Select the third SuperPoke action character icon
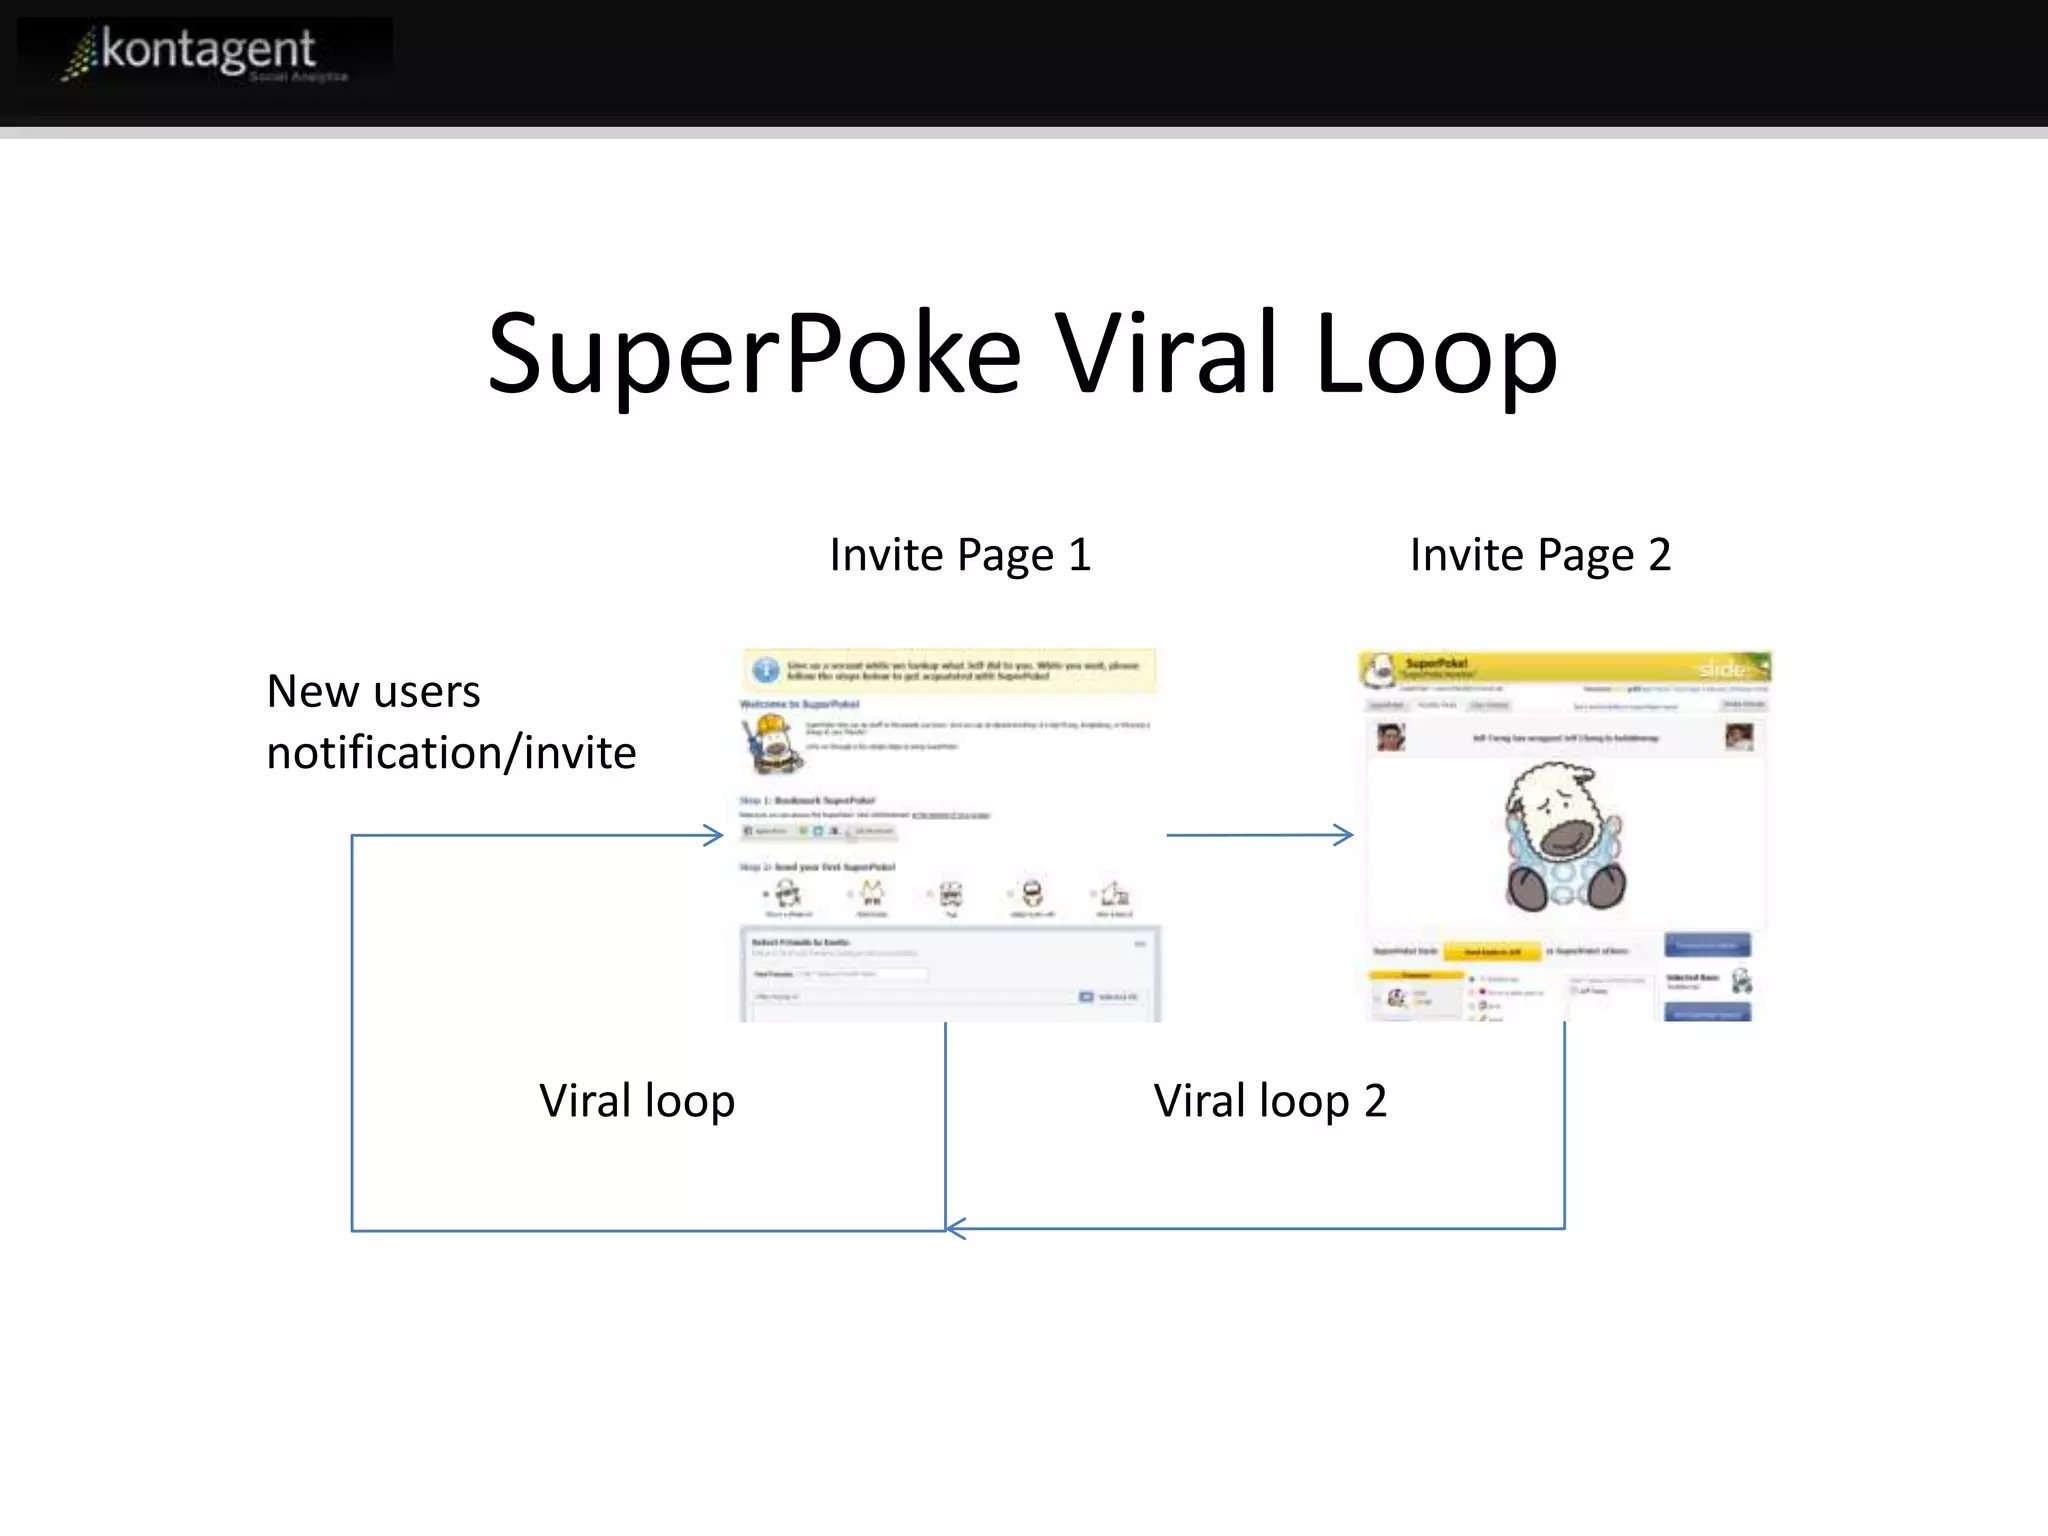 click(951, 893)
